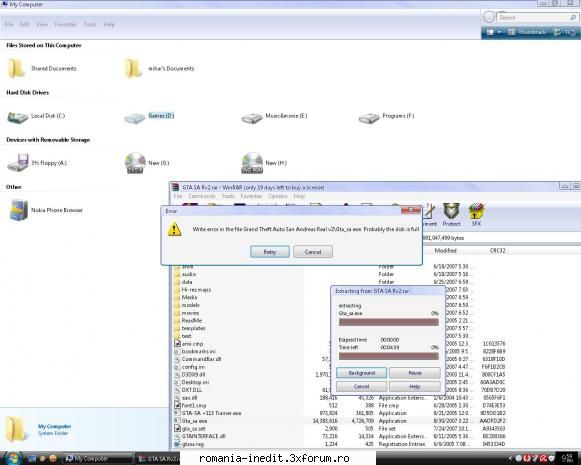This screenshot has height=465, width=581.
Task: Select the ReadMe folder in WinRAR
Action: click(192, 320)
